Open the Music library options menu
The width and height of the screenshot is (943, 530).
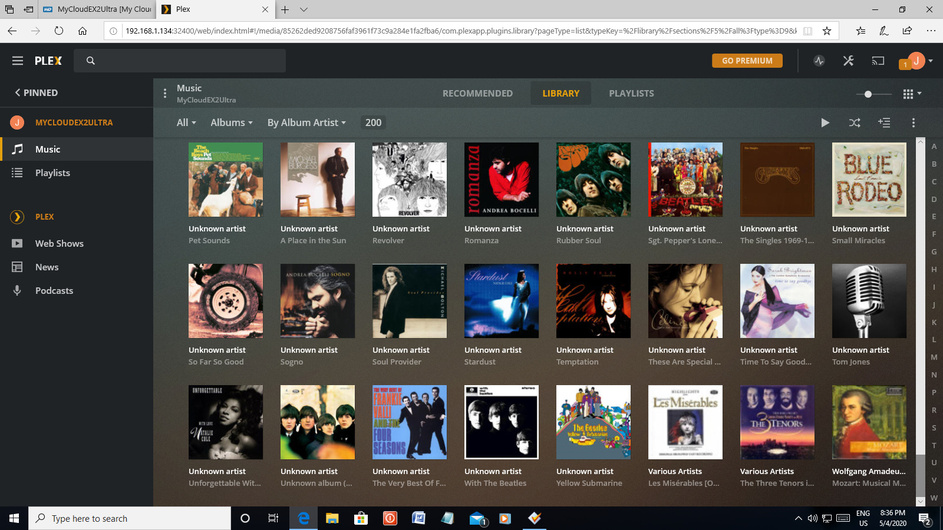tap(165, 93)
